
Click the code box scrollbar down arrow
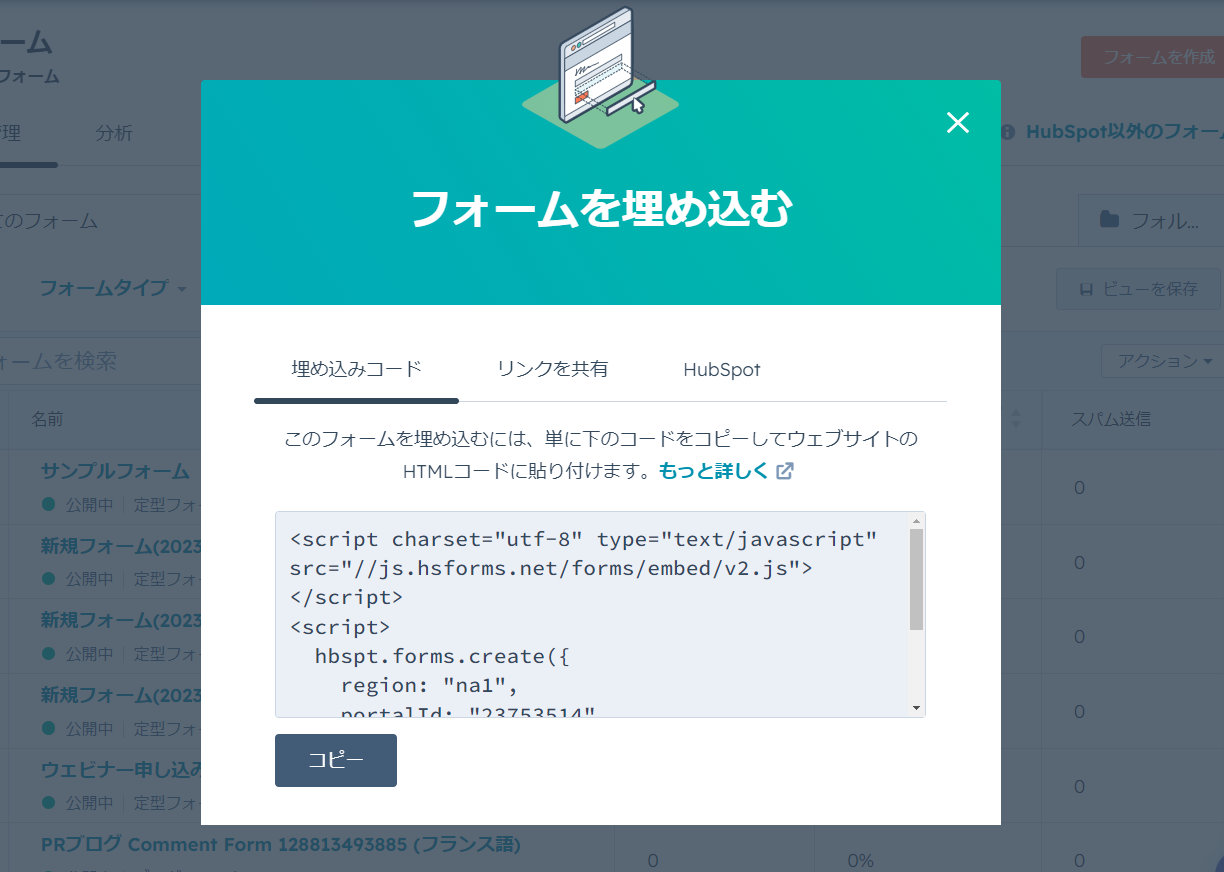tap(916, 708)
